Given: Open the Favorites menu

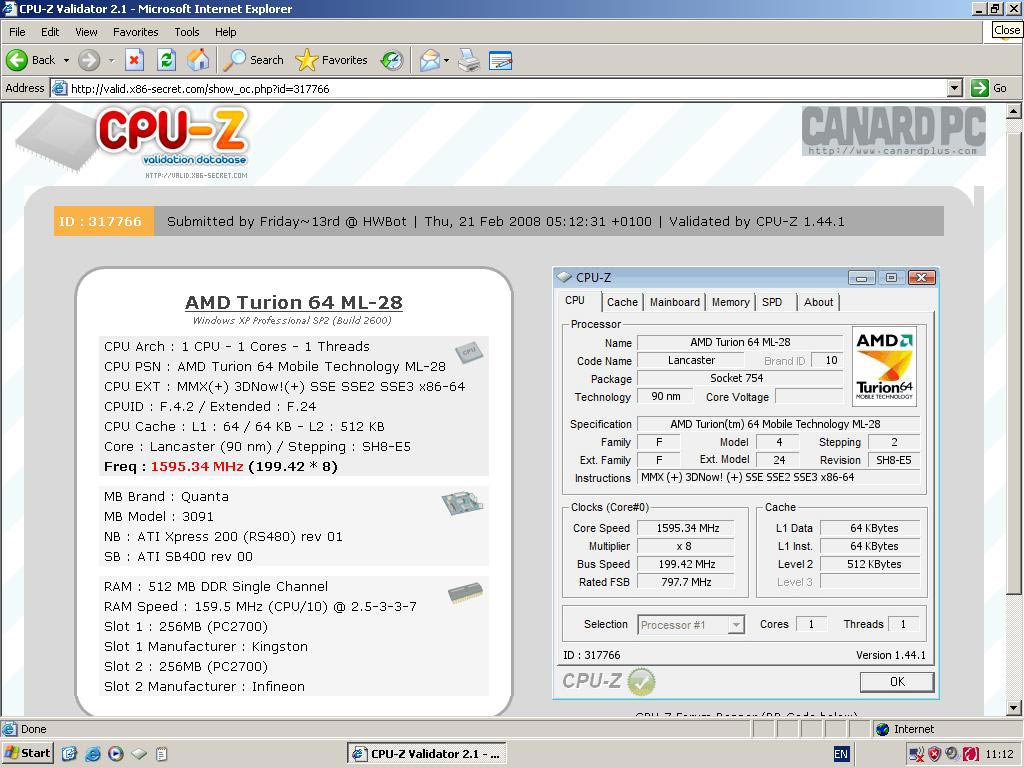Looking at the screenshot, I should (x=135, y=32).
